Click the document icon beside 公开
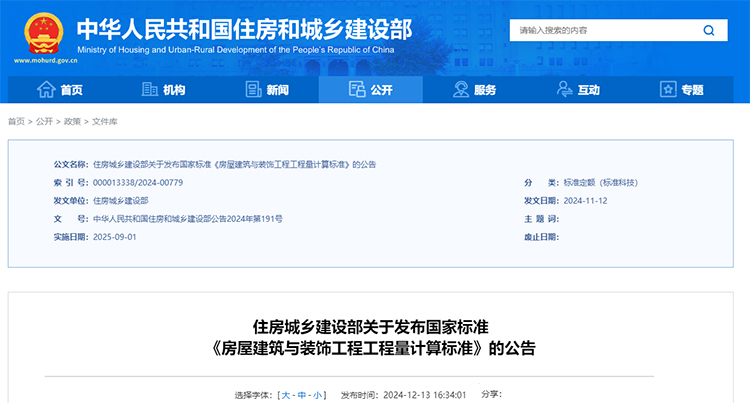The image size is (750, 403). [357, 89]
